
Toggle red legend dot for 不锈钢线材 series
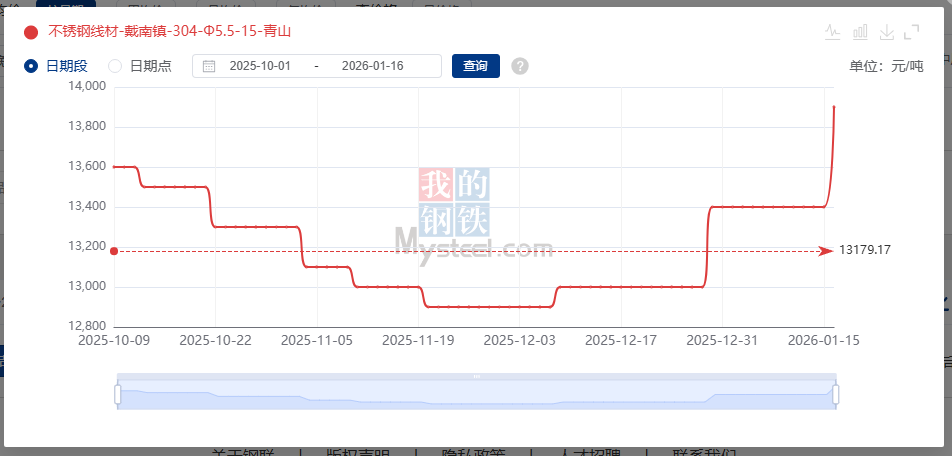[x=31, y=32]
